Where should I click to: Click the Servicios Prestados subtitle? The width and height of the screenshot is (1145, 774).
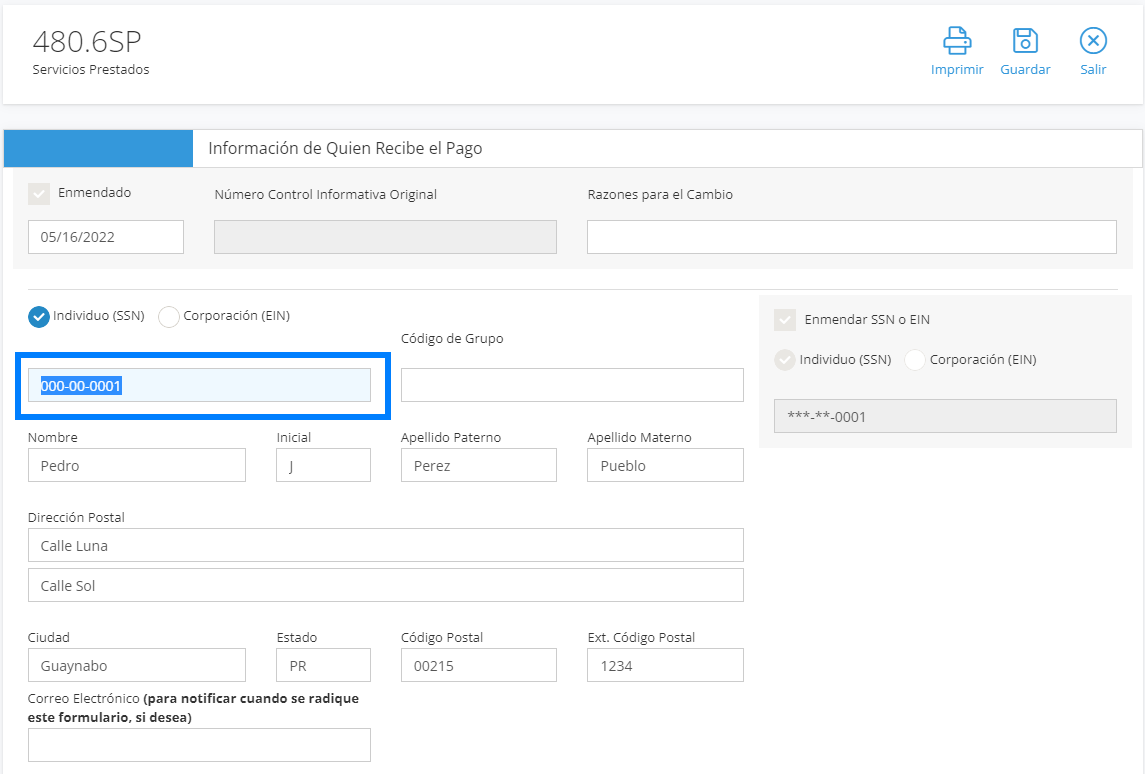pos(91,69)
